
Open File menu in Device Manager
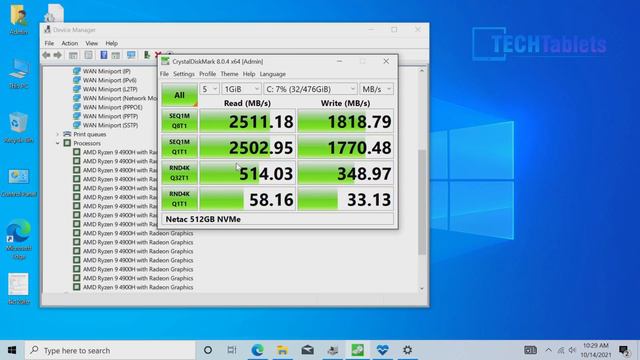click(x=49, y=43)
